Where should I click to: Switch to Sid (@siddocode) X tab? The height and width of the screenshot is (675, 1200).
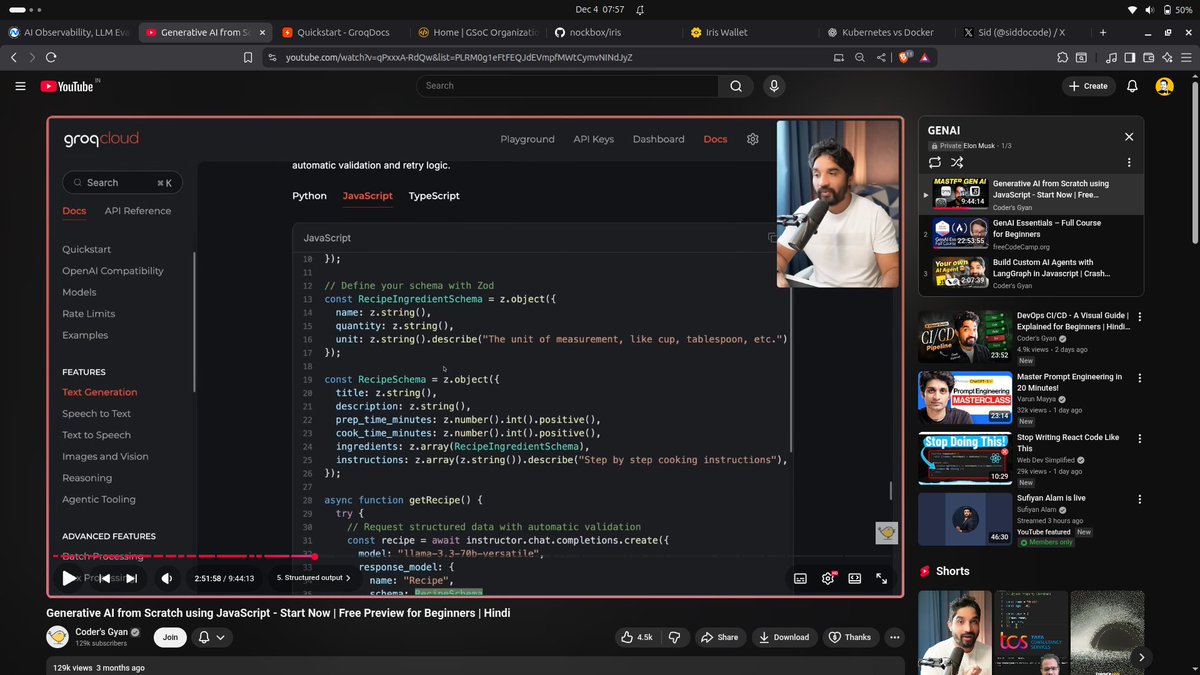tap(1019, 32)
